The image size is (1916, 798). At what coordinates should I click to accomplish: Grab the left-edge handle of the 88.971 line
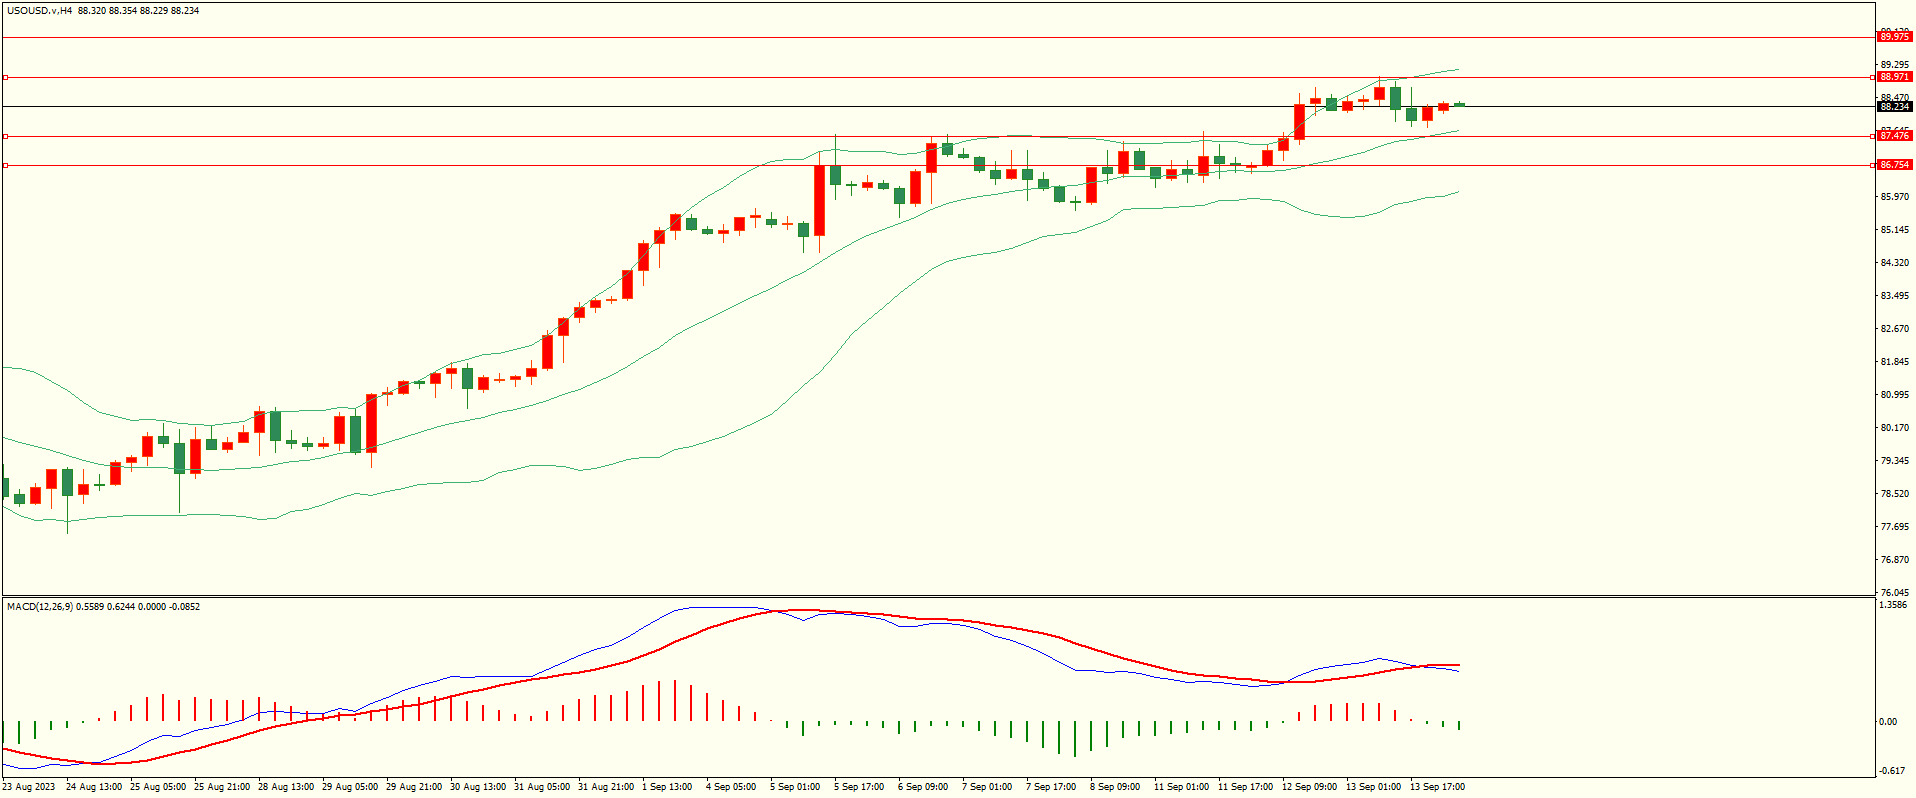click(5, 77)
